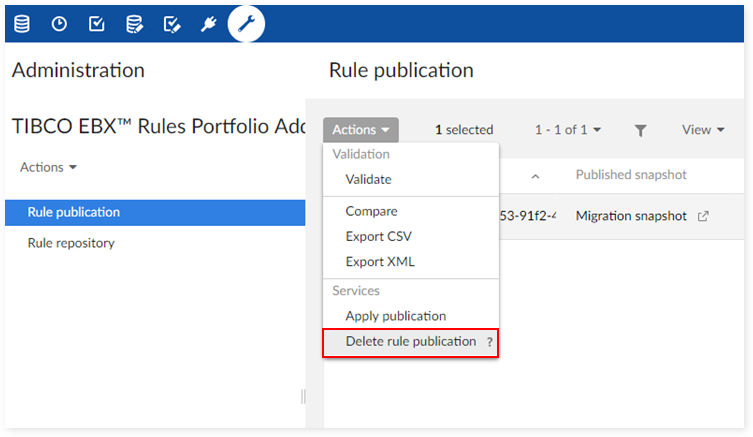Choose Compare menu entry
Screen dimensions: 753x437
(371, 211)
